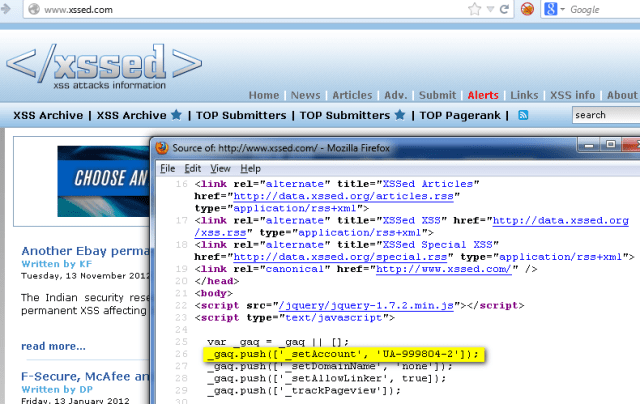
Task: Click the read more link
Action: pos(53,346)
